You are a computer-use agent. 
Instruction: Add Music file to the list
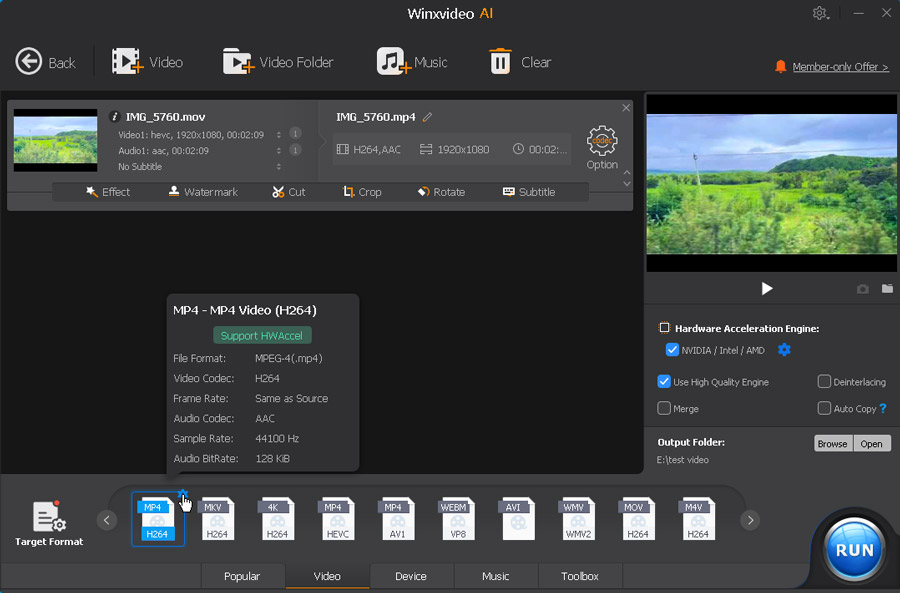pyautogui.click(x=412, y=62)
